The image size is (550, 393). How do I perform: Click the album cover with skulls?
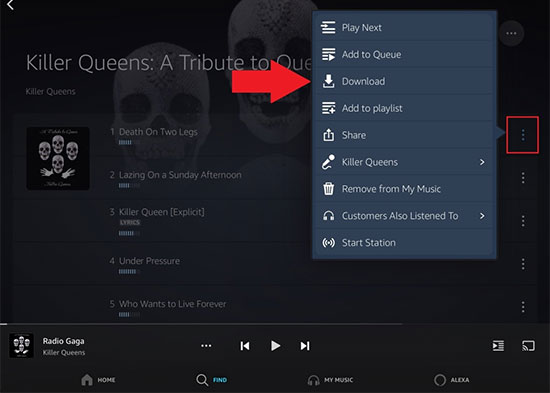pos(58,159)
